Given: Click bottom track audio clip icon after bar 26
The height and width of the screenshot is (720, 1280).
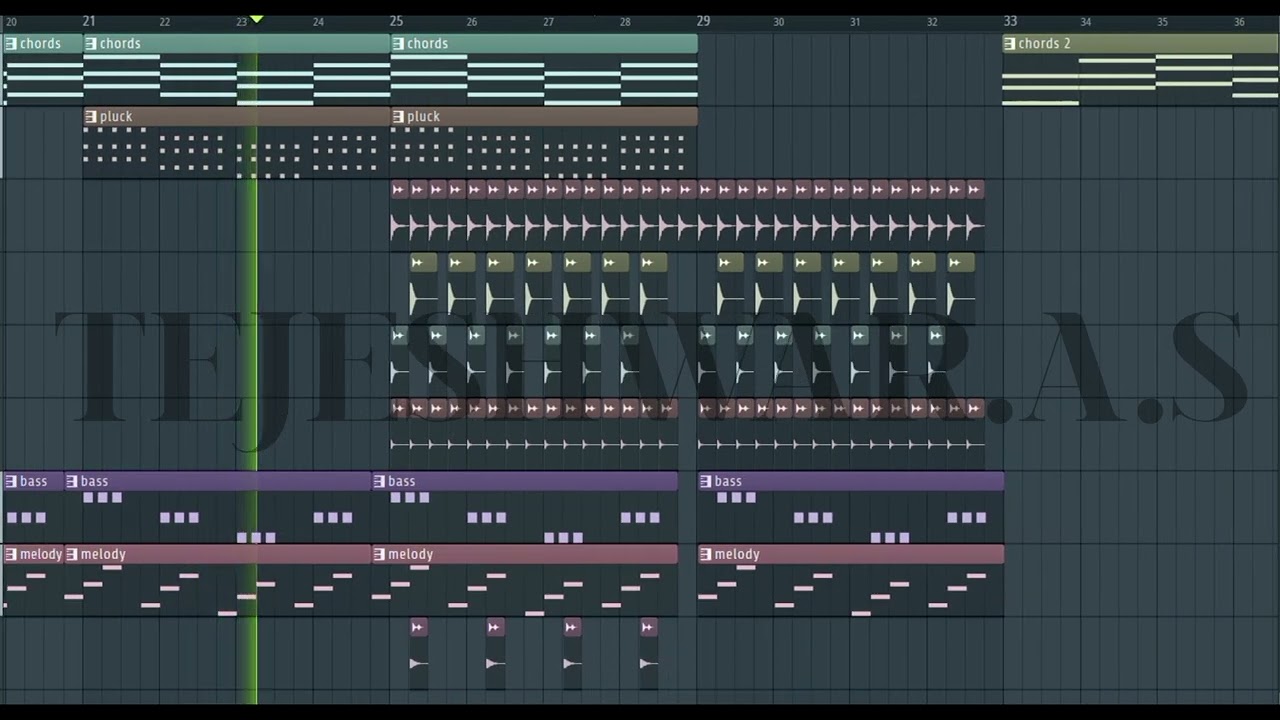Looking at the screenshot, I should pyautogui.click(x=494, y=628).
